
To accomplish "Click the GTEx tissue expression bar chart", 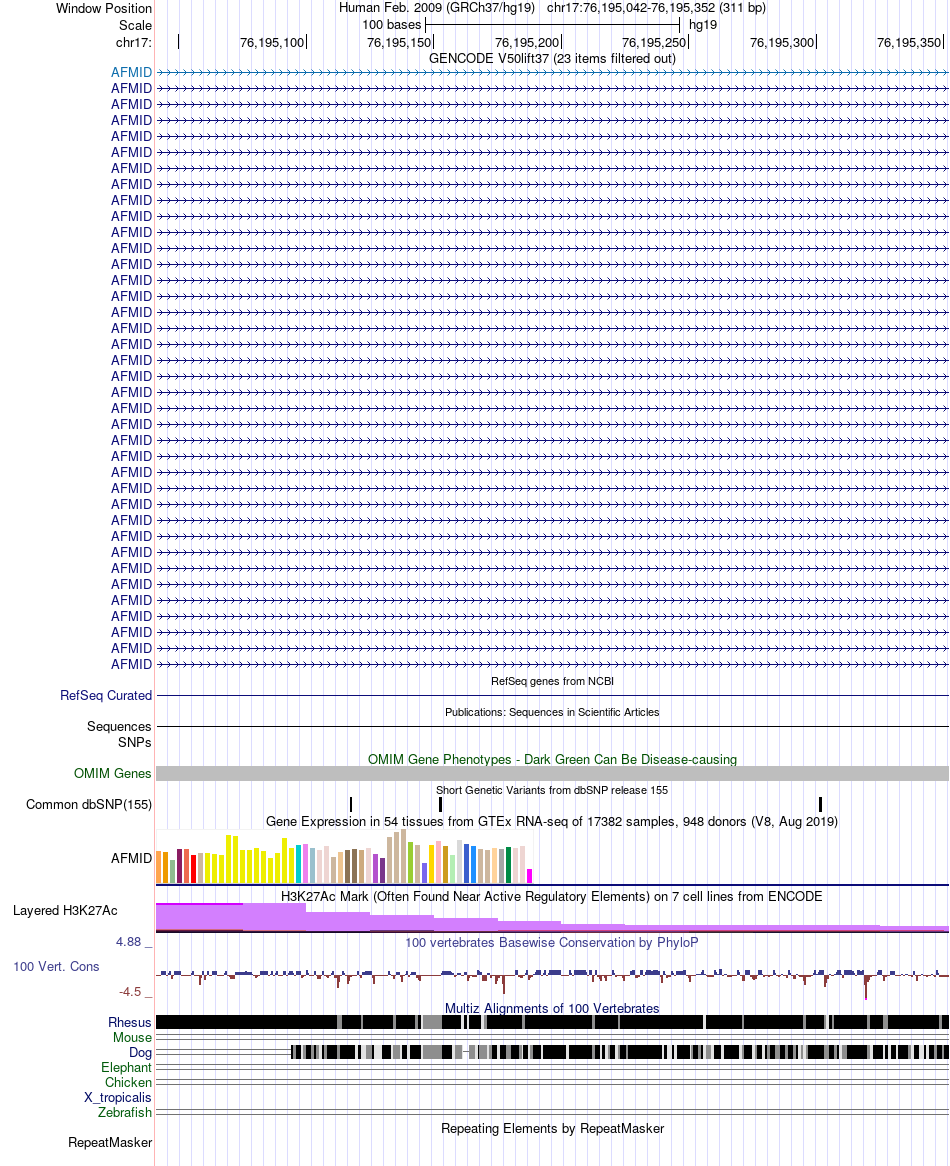I will pos(344,857).
